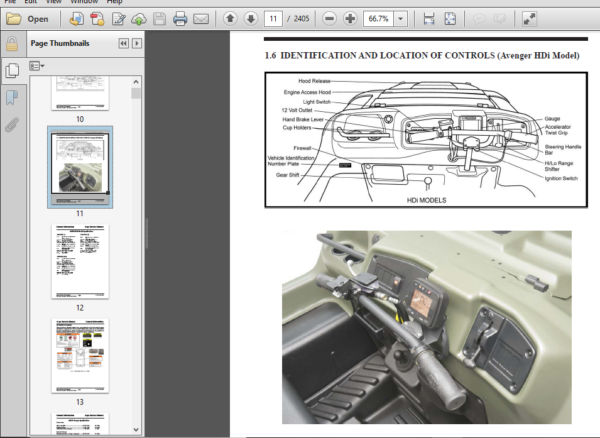Viewport: 600px width, 438px height.
Task: Click the 'Vehicle Identification Number Plate' label
Action: pos(290,161)
